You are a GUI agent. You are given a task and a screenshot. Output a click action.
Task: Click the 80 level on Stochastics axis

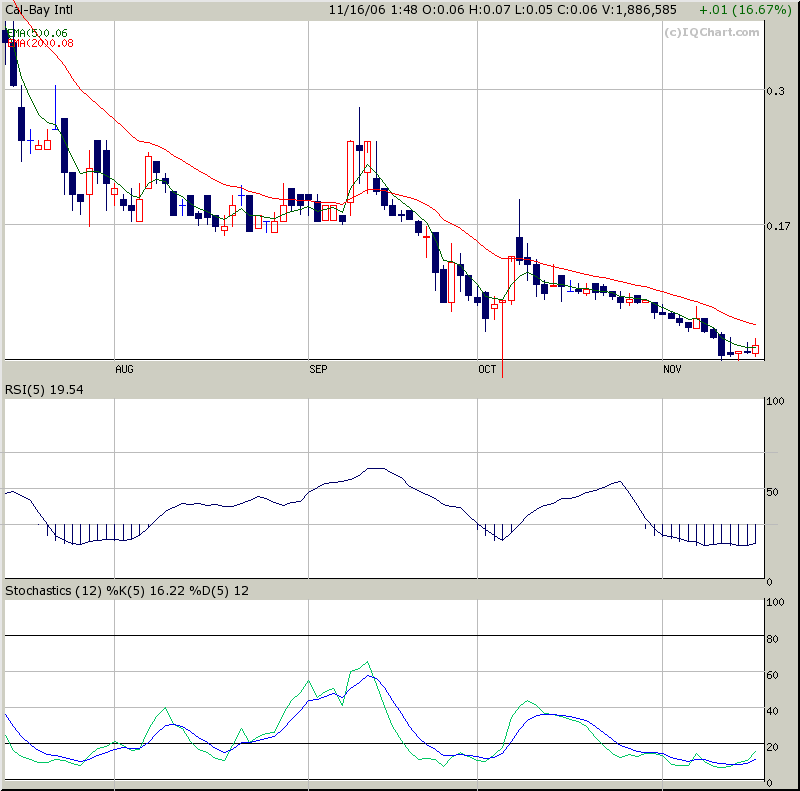click(x=773, y=638)
